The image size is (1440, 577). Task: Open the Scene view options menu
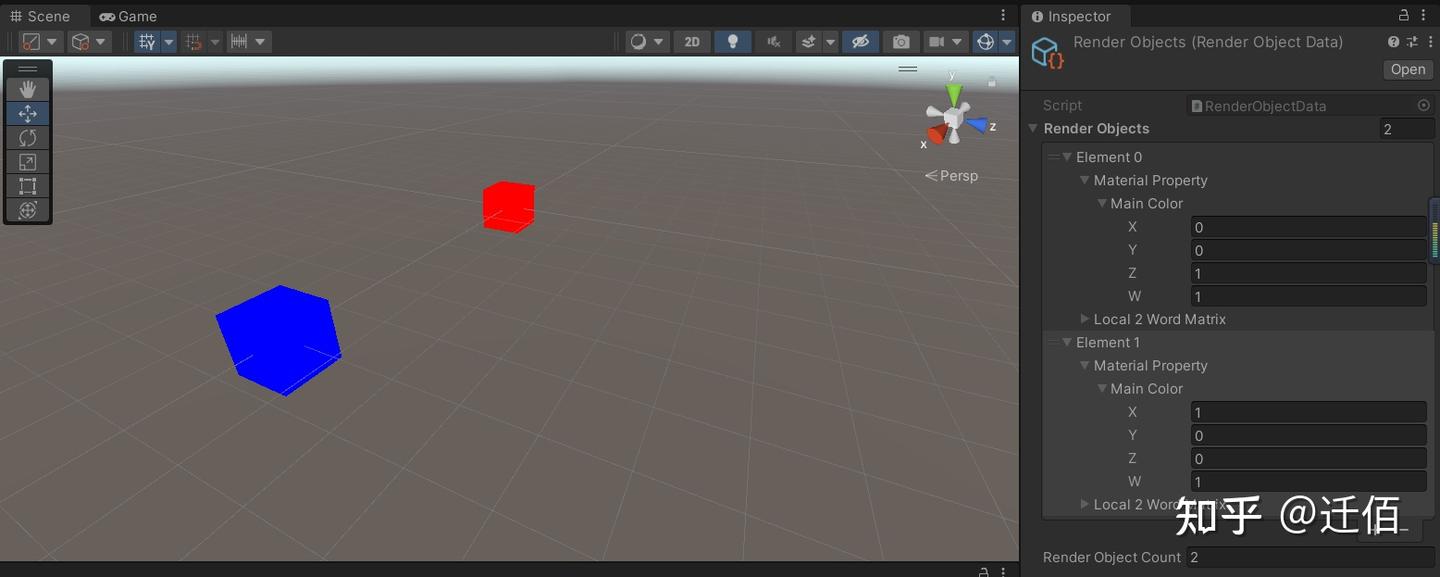click(x=1003, y=14)
